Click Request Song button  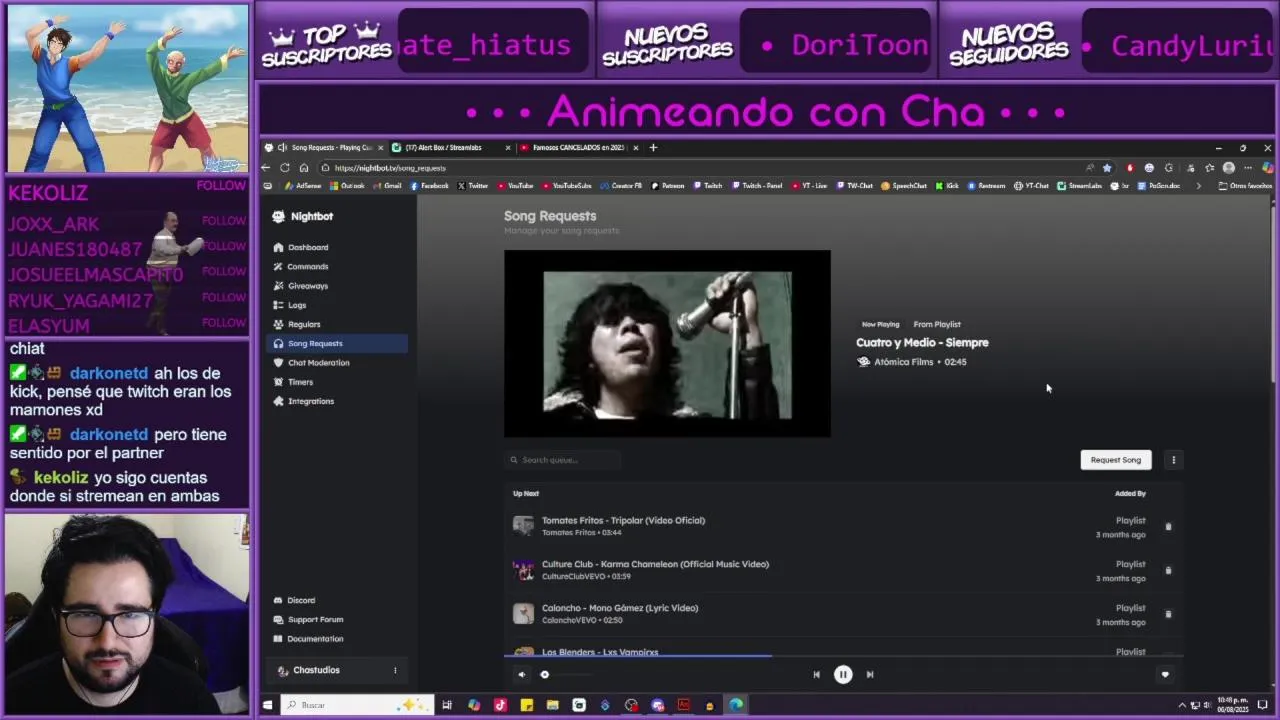coord(1115,460)
